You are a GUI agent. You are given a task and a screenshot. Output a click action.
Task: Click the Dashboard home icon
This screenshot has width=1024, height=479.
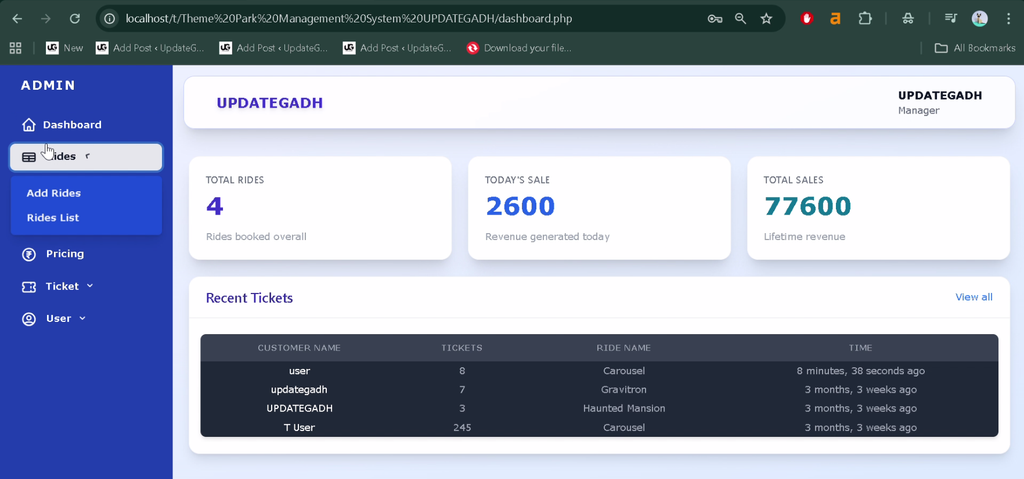[x=29, y=125]
